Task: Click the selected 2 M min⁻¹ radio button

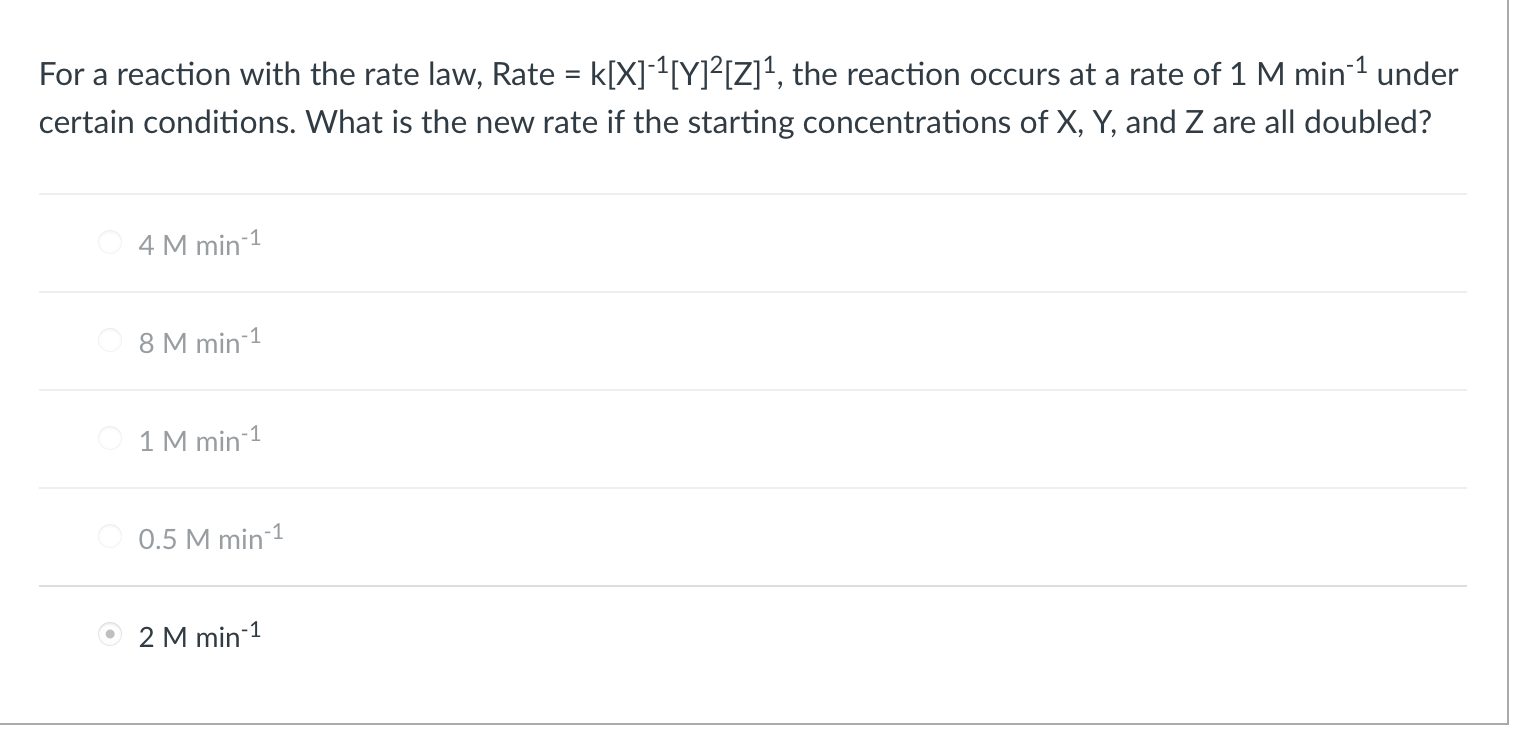Action: 110,633
